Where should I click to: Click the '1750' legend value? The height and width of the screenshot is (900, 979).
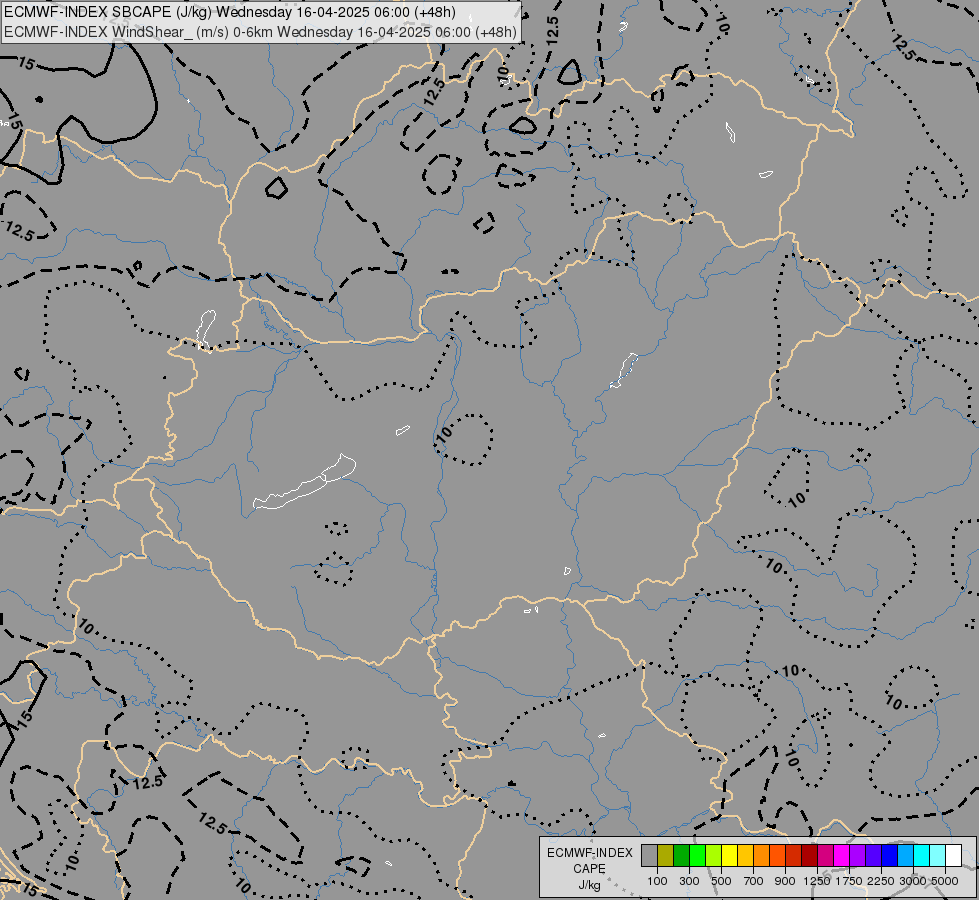click(x=849, y=881)
